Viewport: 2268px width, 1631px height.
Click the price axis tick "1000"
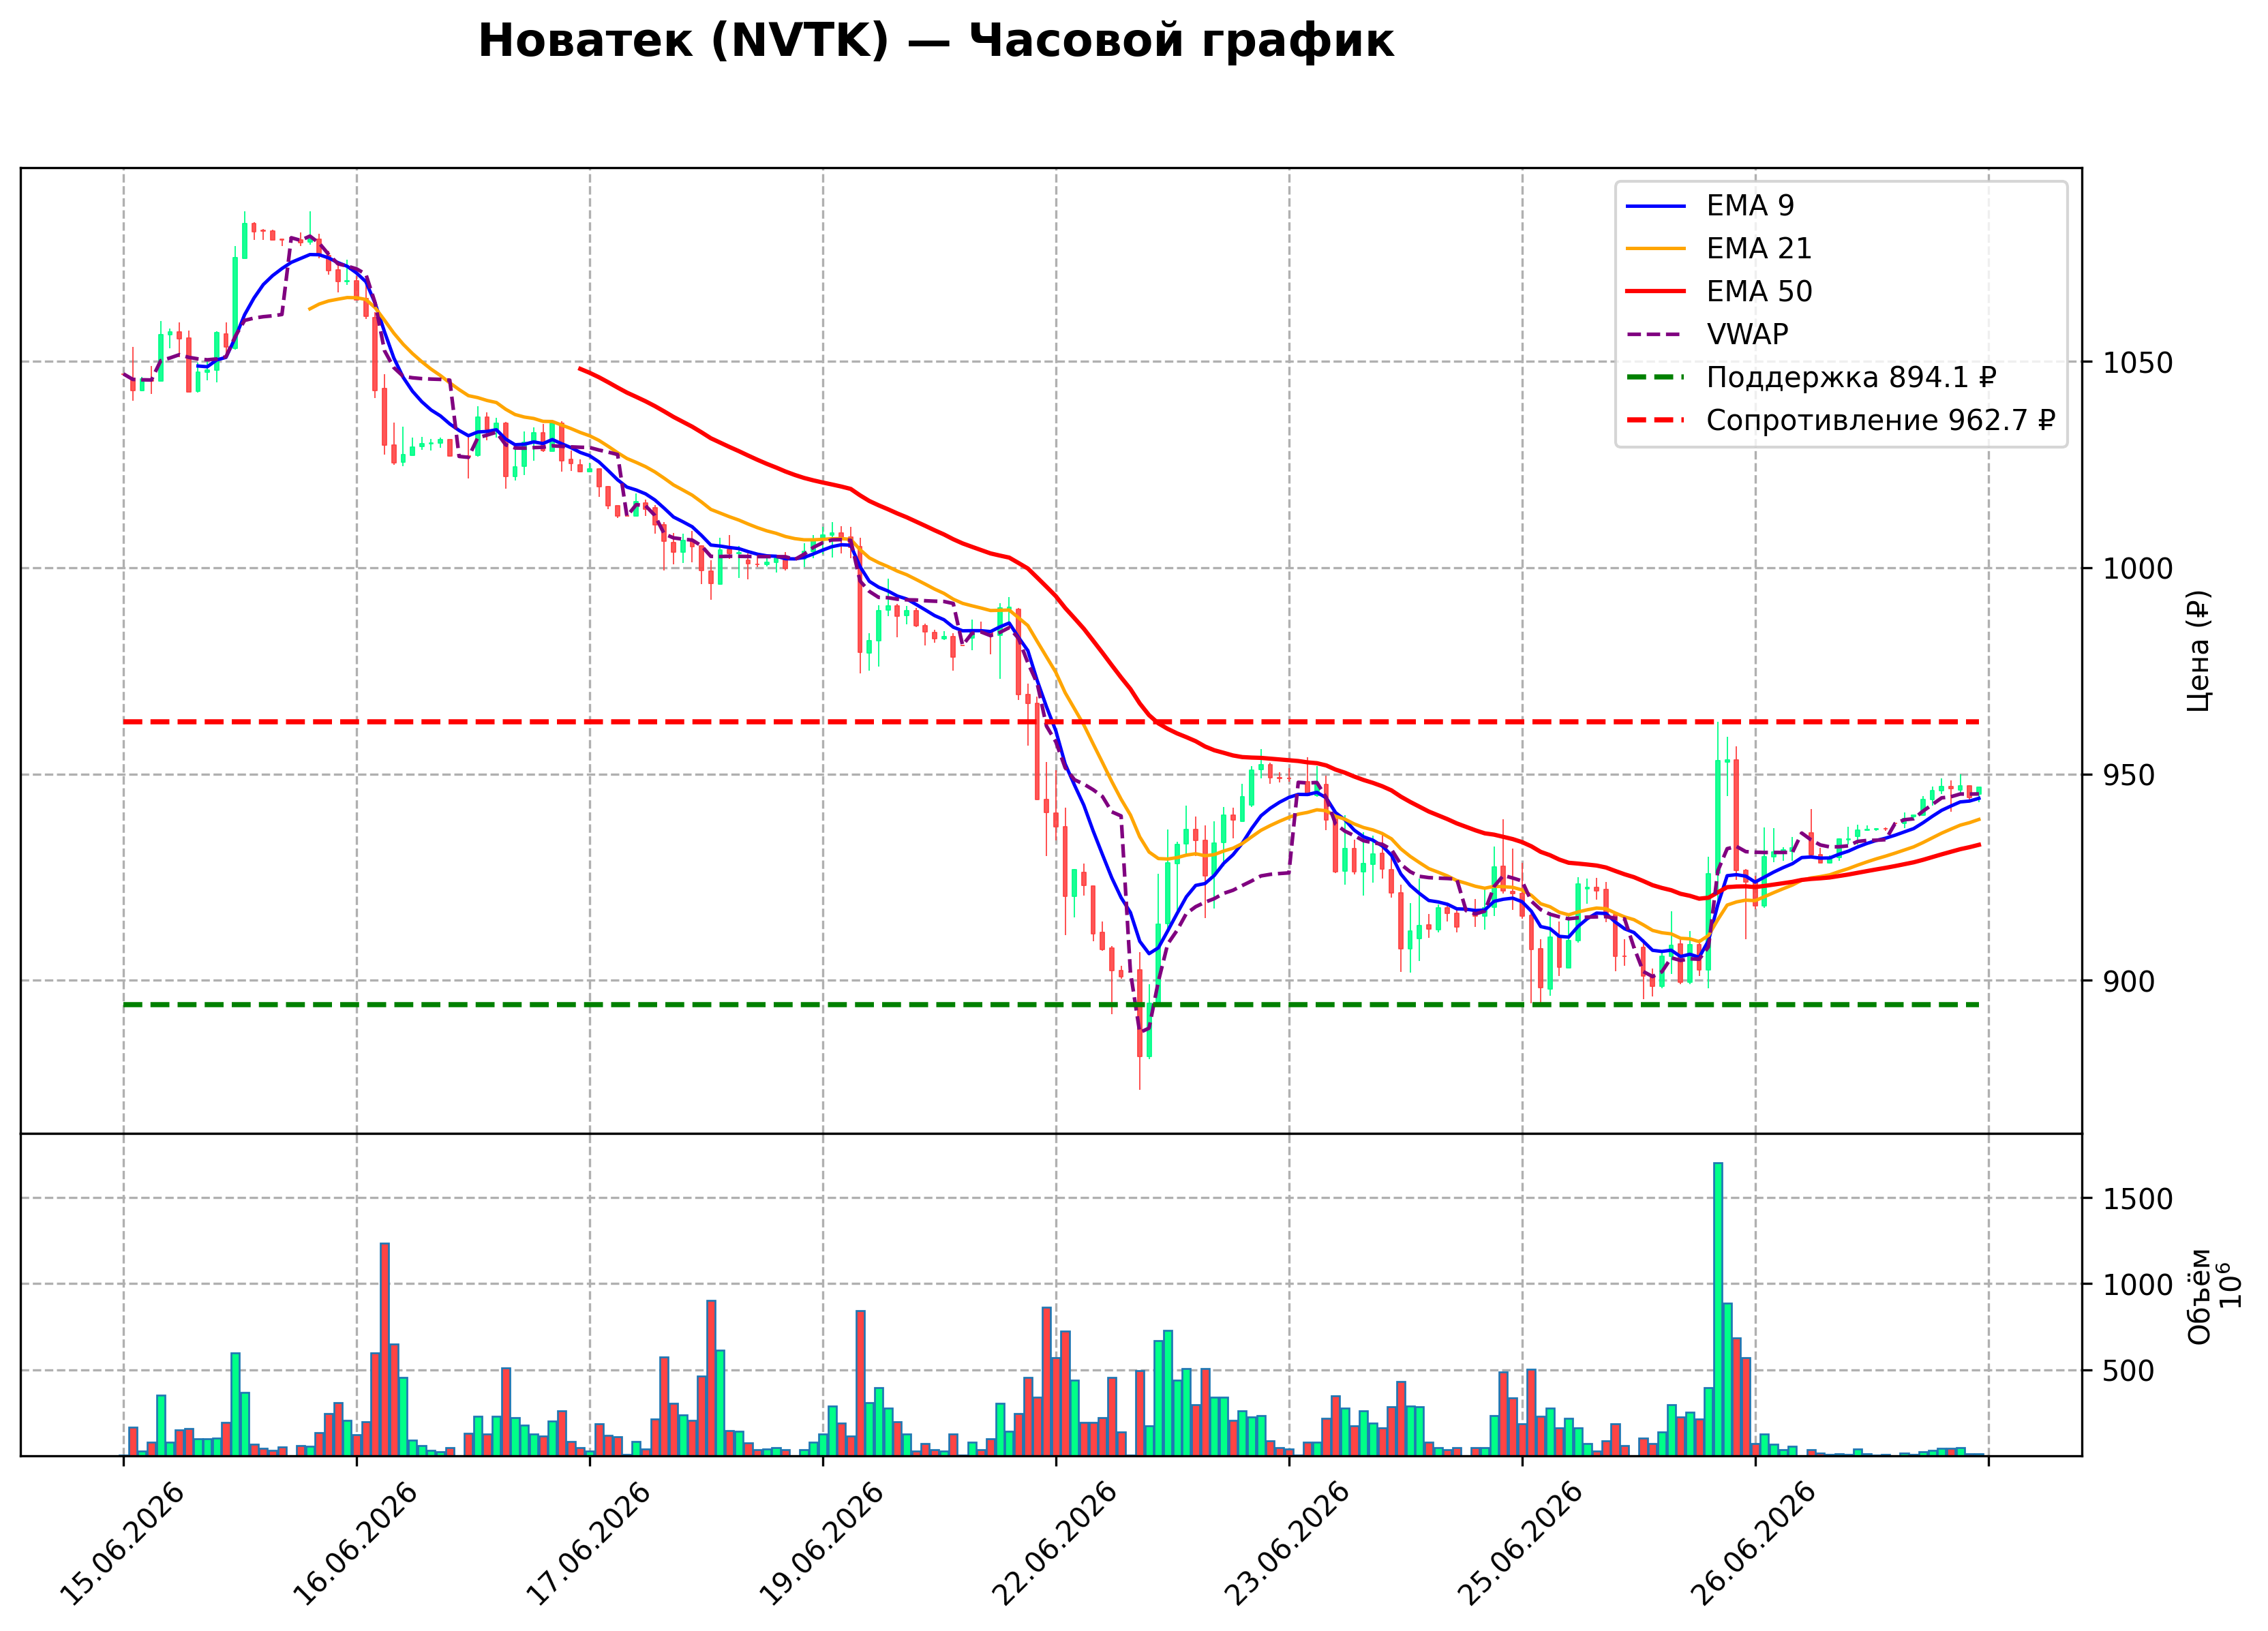point(2137,569)
